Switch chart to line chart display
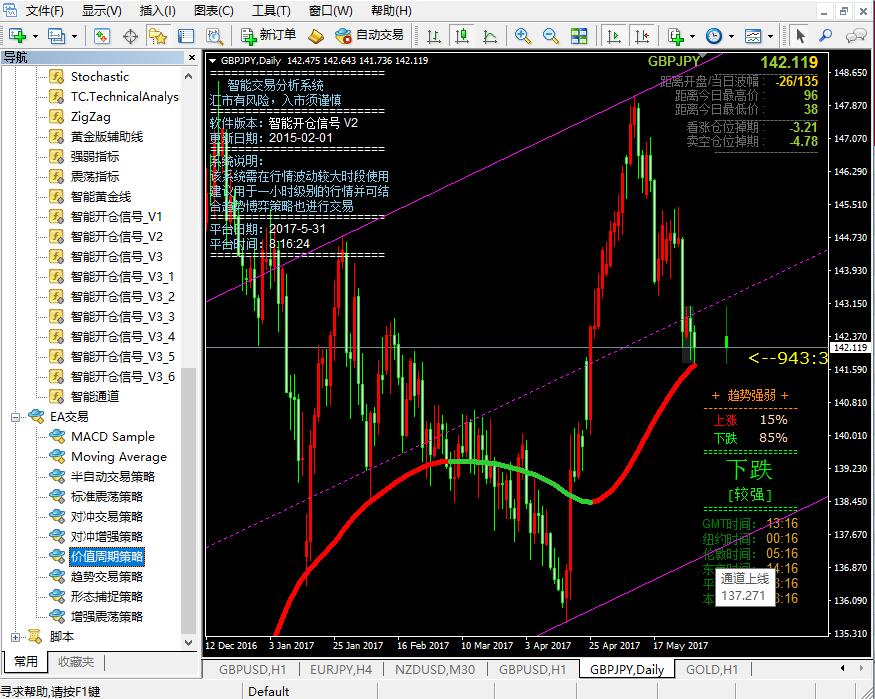875x699 pixels. point(489,36)
